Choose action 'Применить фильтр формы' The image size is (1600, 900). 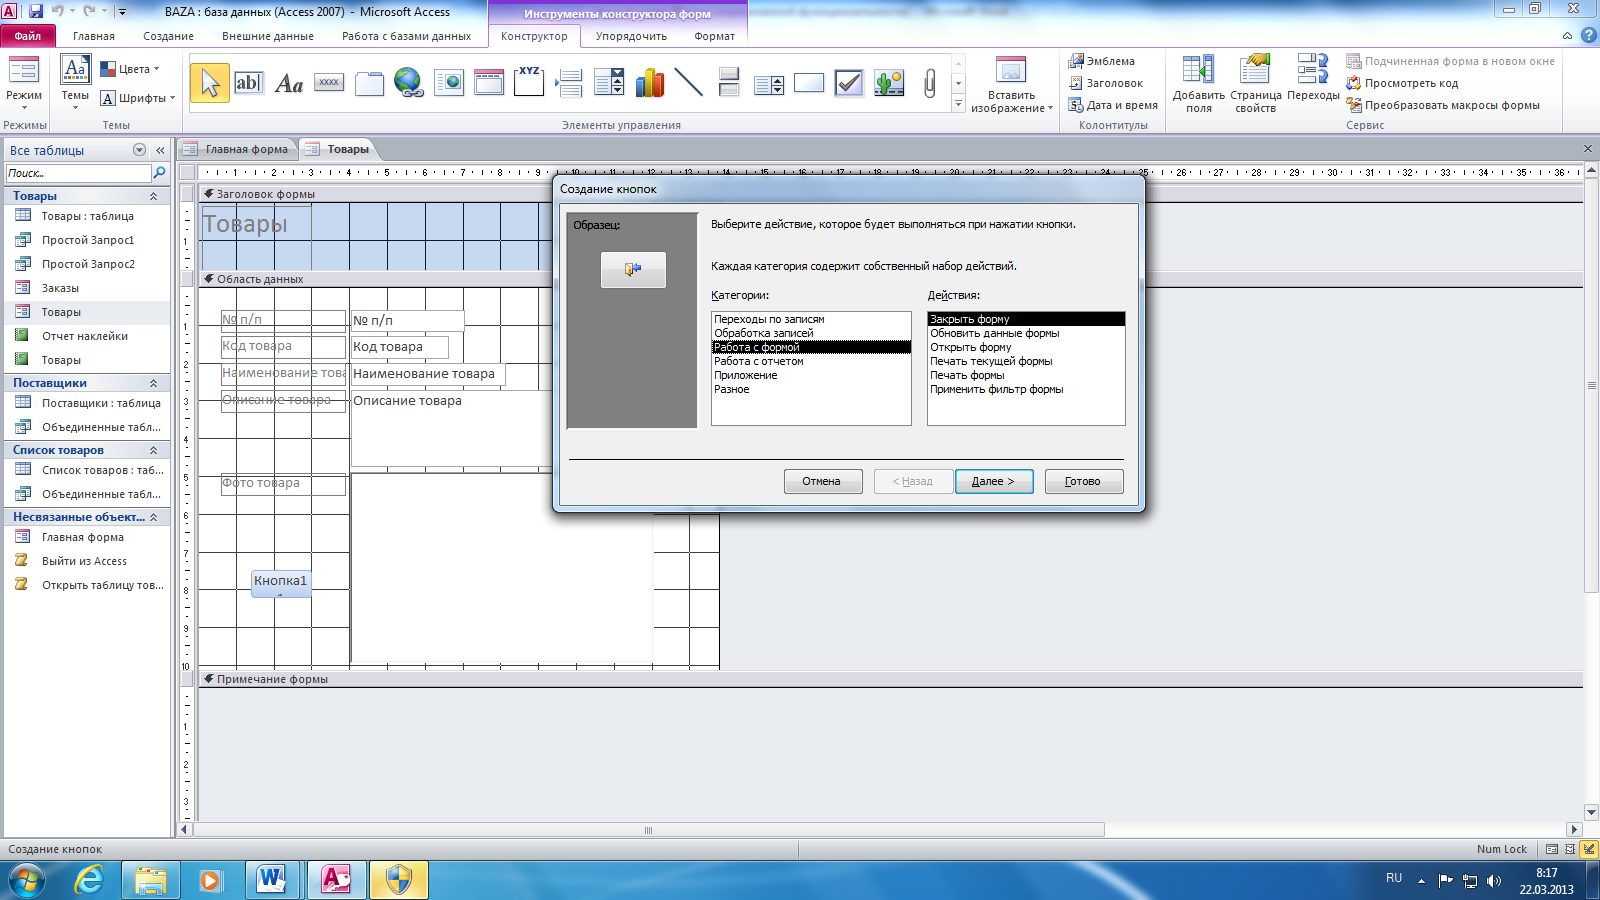1026,389
